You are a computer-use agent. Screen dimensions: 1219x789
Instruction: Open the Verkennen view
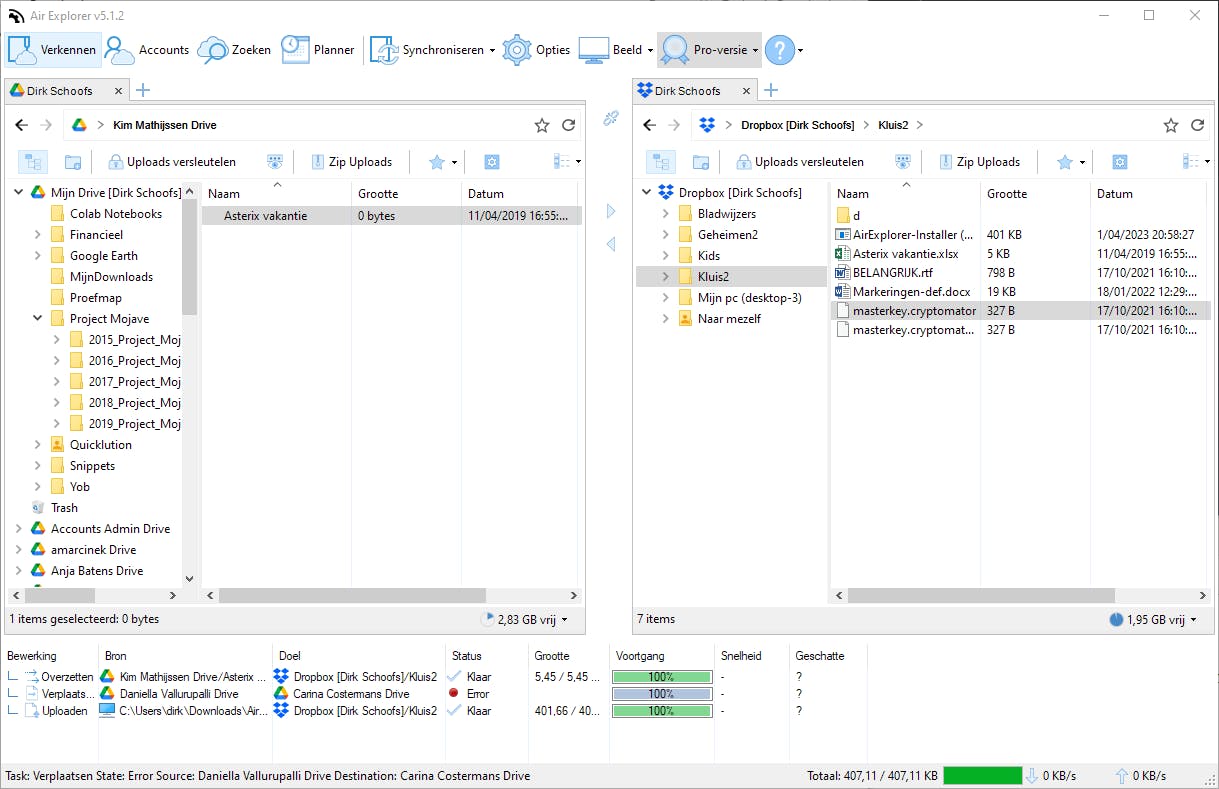point(52,49)
